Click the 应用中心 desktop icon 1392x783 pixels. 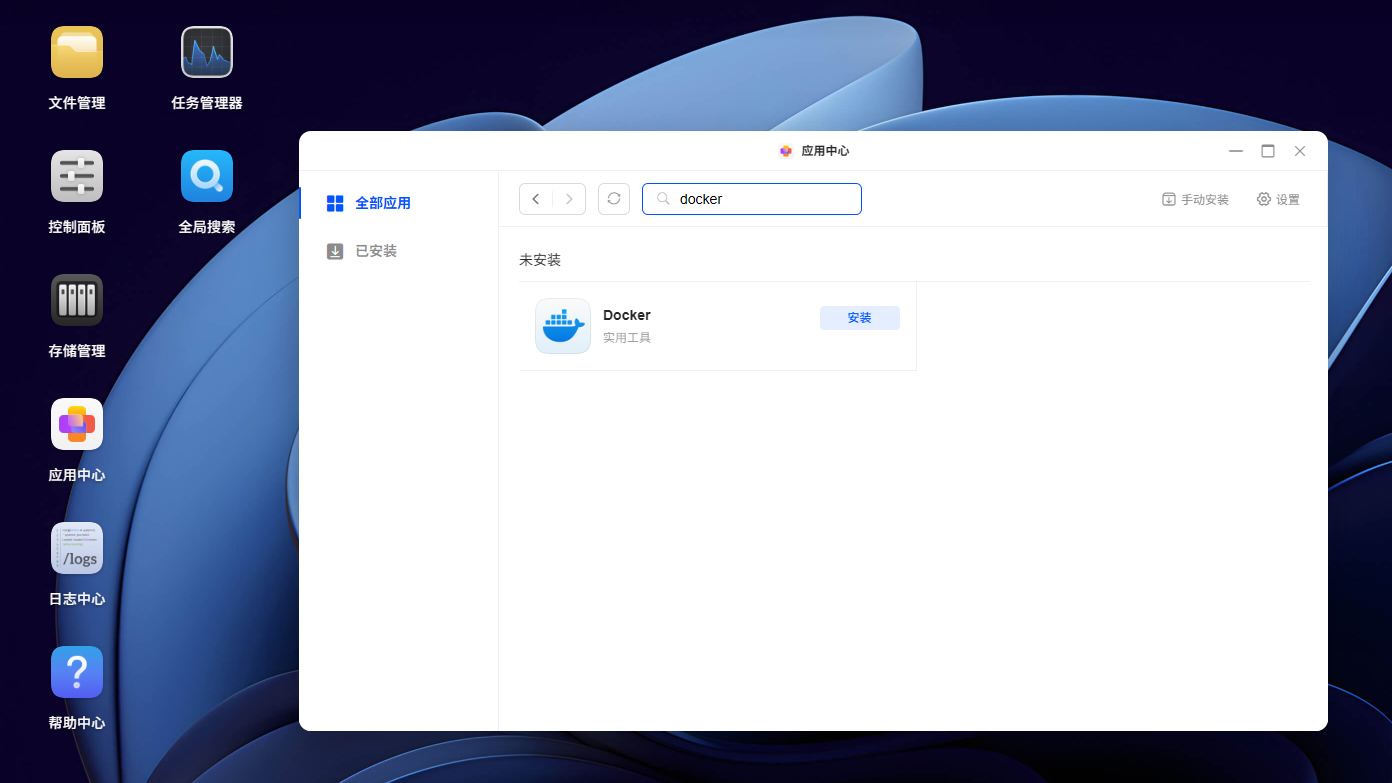pos(77,424)
